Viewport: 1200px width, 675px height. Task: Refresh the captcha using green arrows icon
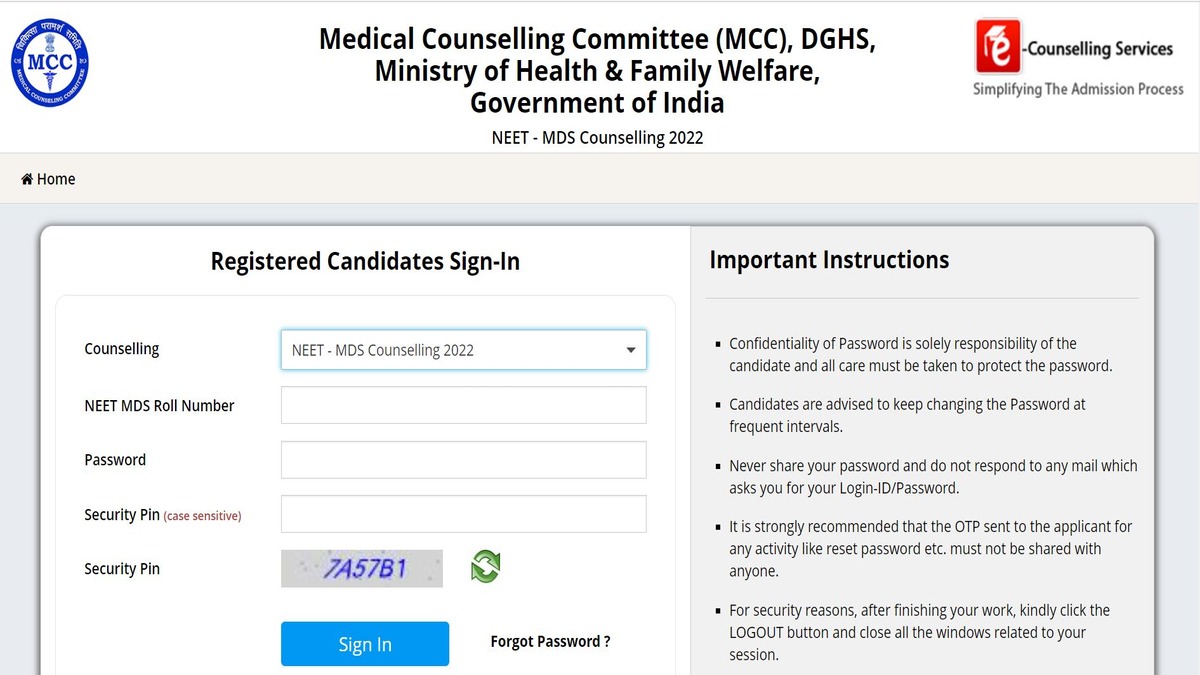coord(485,567)
